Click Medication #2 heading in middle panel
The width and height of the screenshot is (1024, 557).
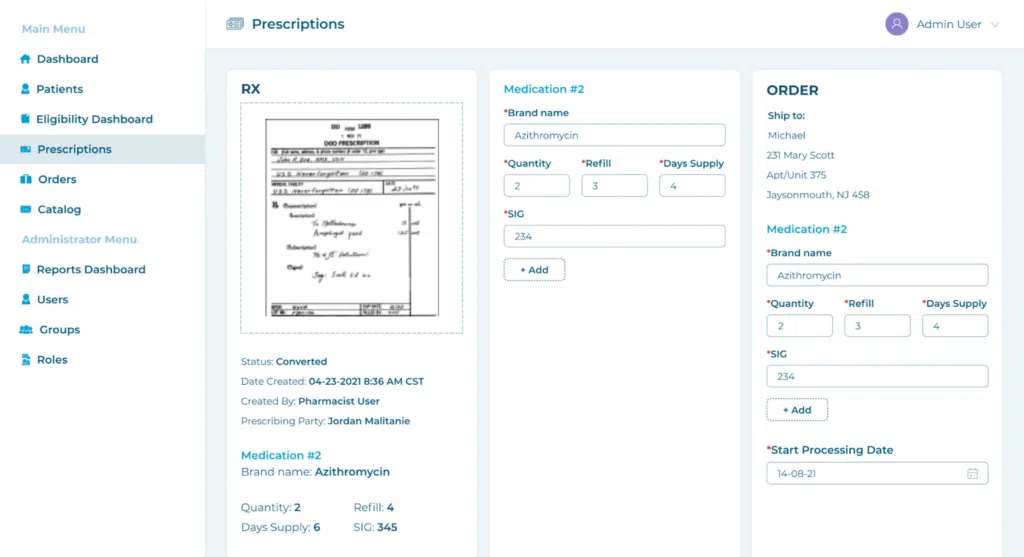pos(543,89)
